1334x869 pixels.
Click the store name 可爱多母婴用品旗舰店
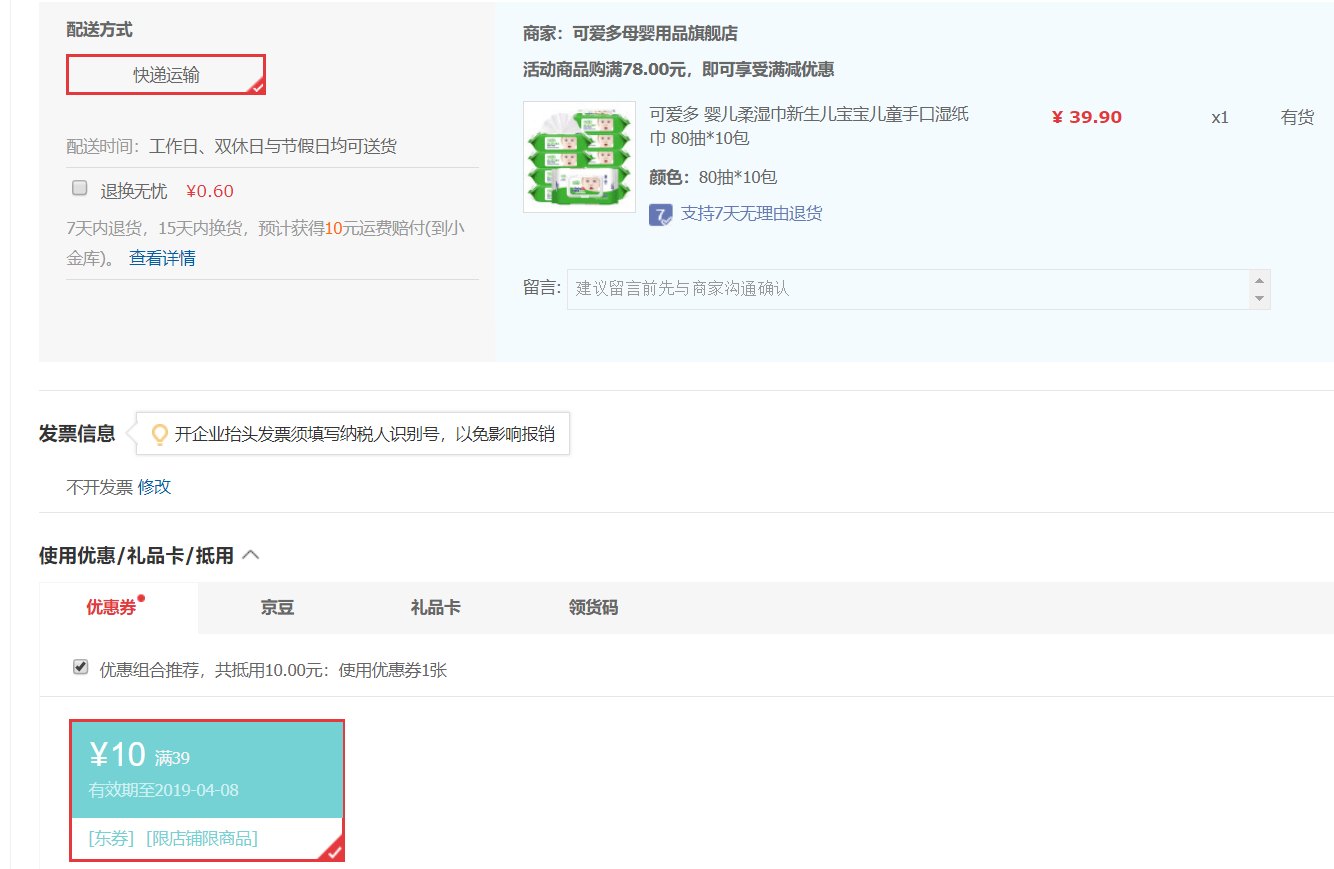(x=654, y=34)
